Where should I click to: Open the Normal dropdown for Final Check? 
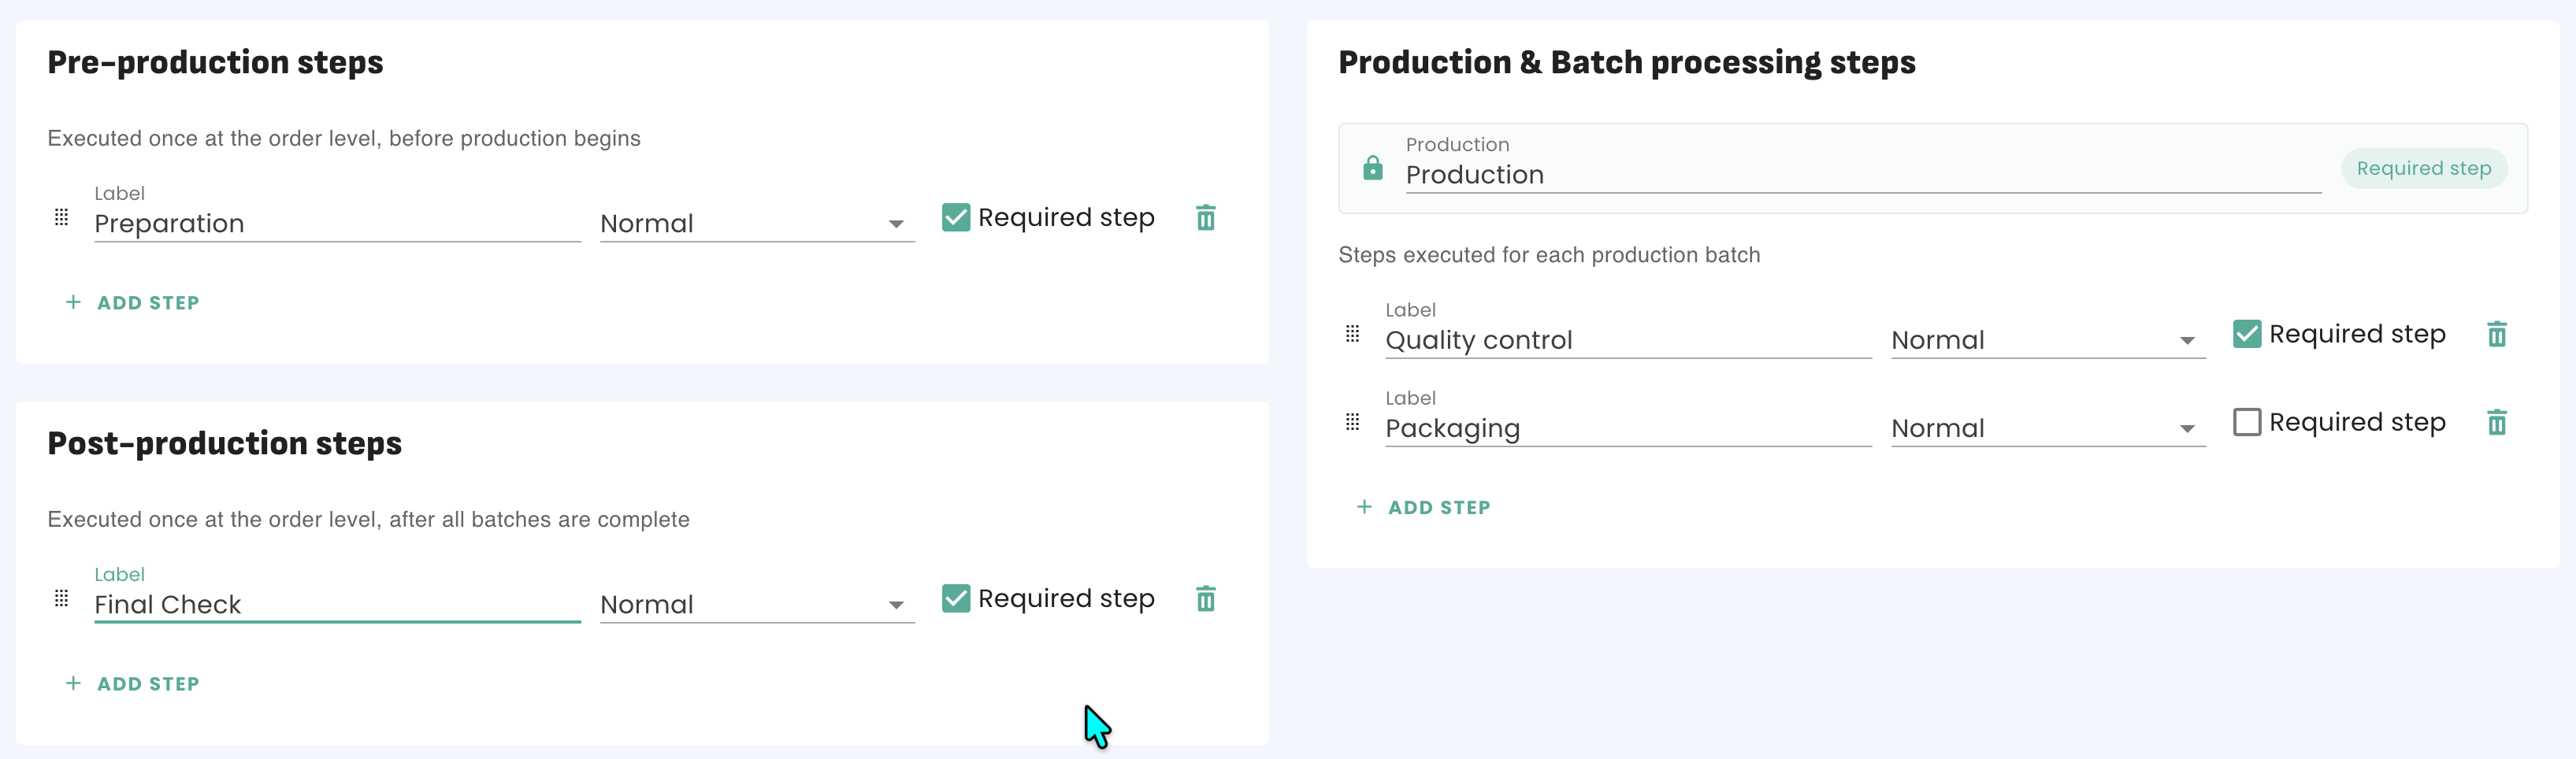756,605
